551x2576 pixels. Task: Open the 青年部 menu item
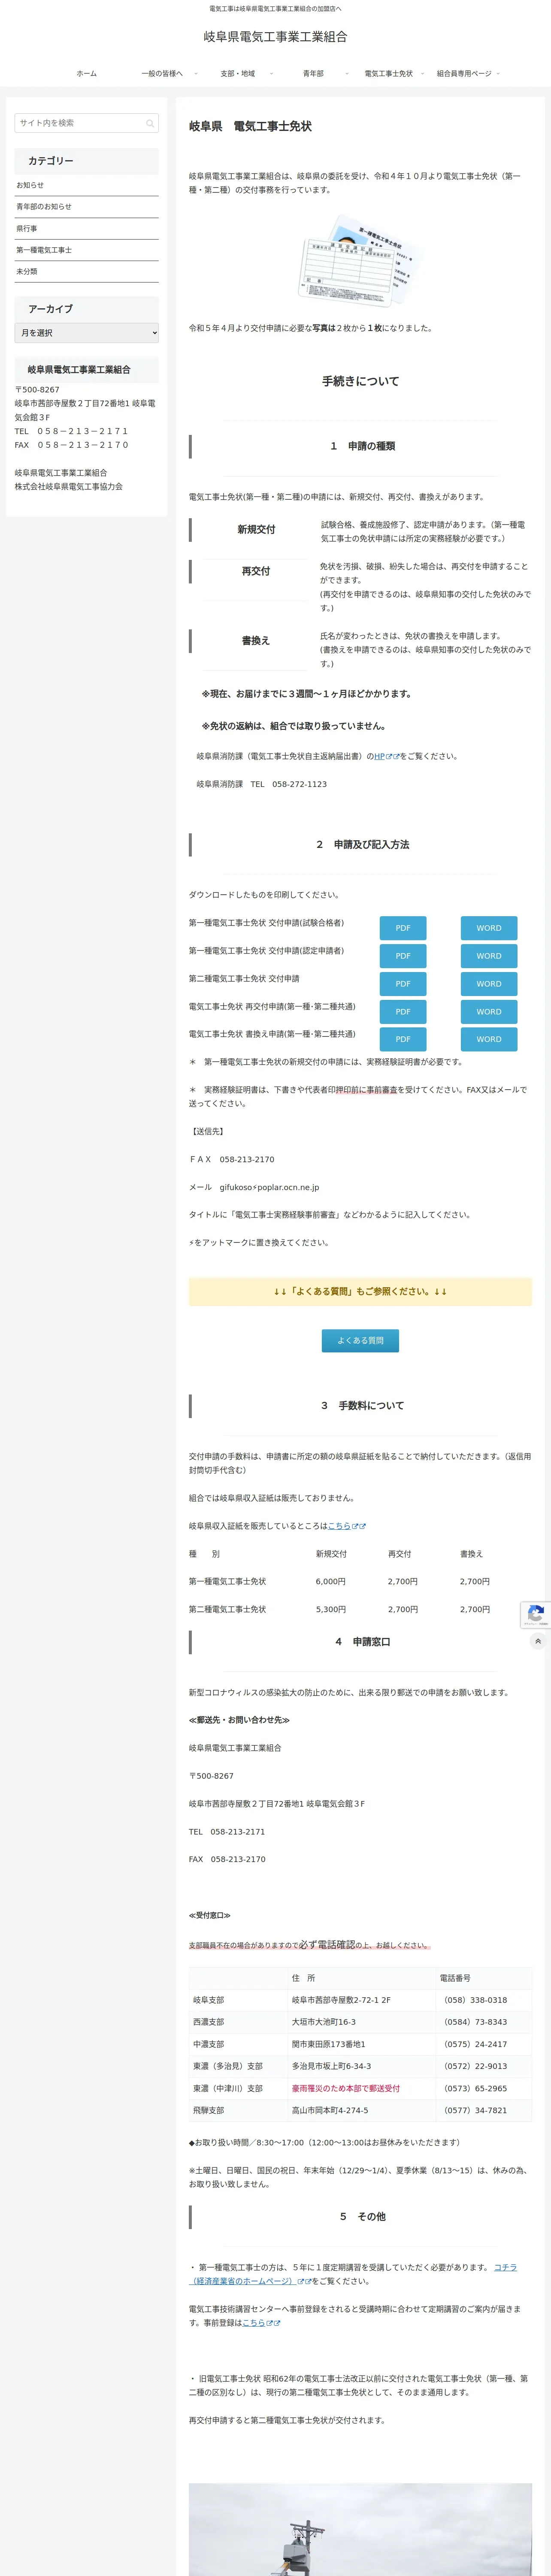click(313, 73)
